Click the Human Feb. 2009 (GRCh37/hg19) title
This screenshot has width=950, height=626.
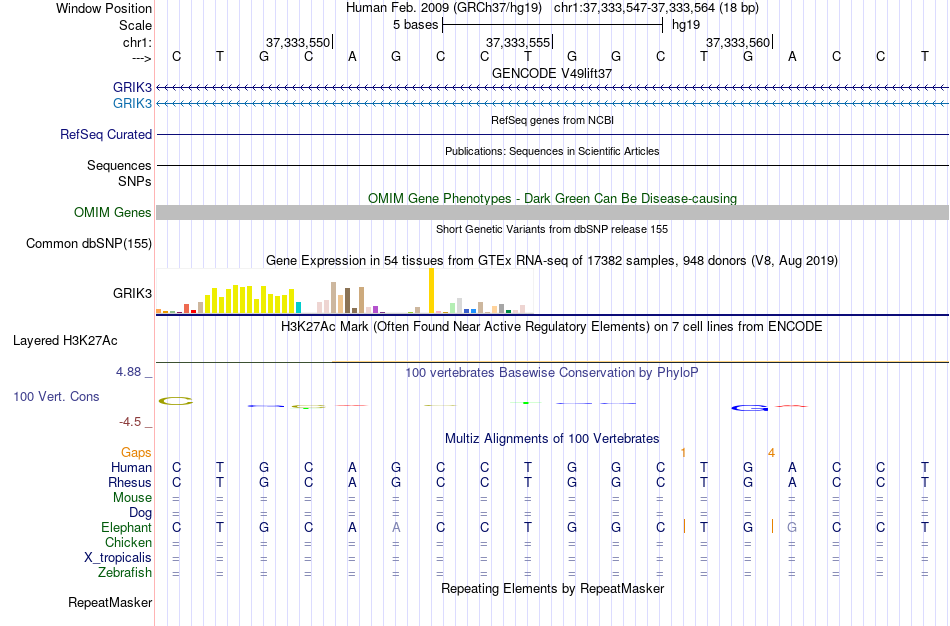click(x=445, y=8)
